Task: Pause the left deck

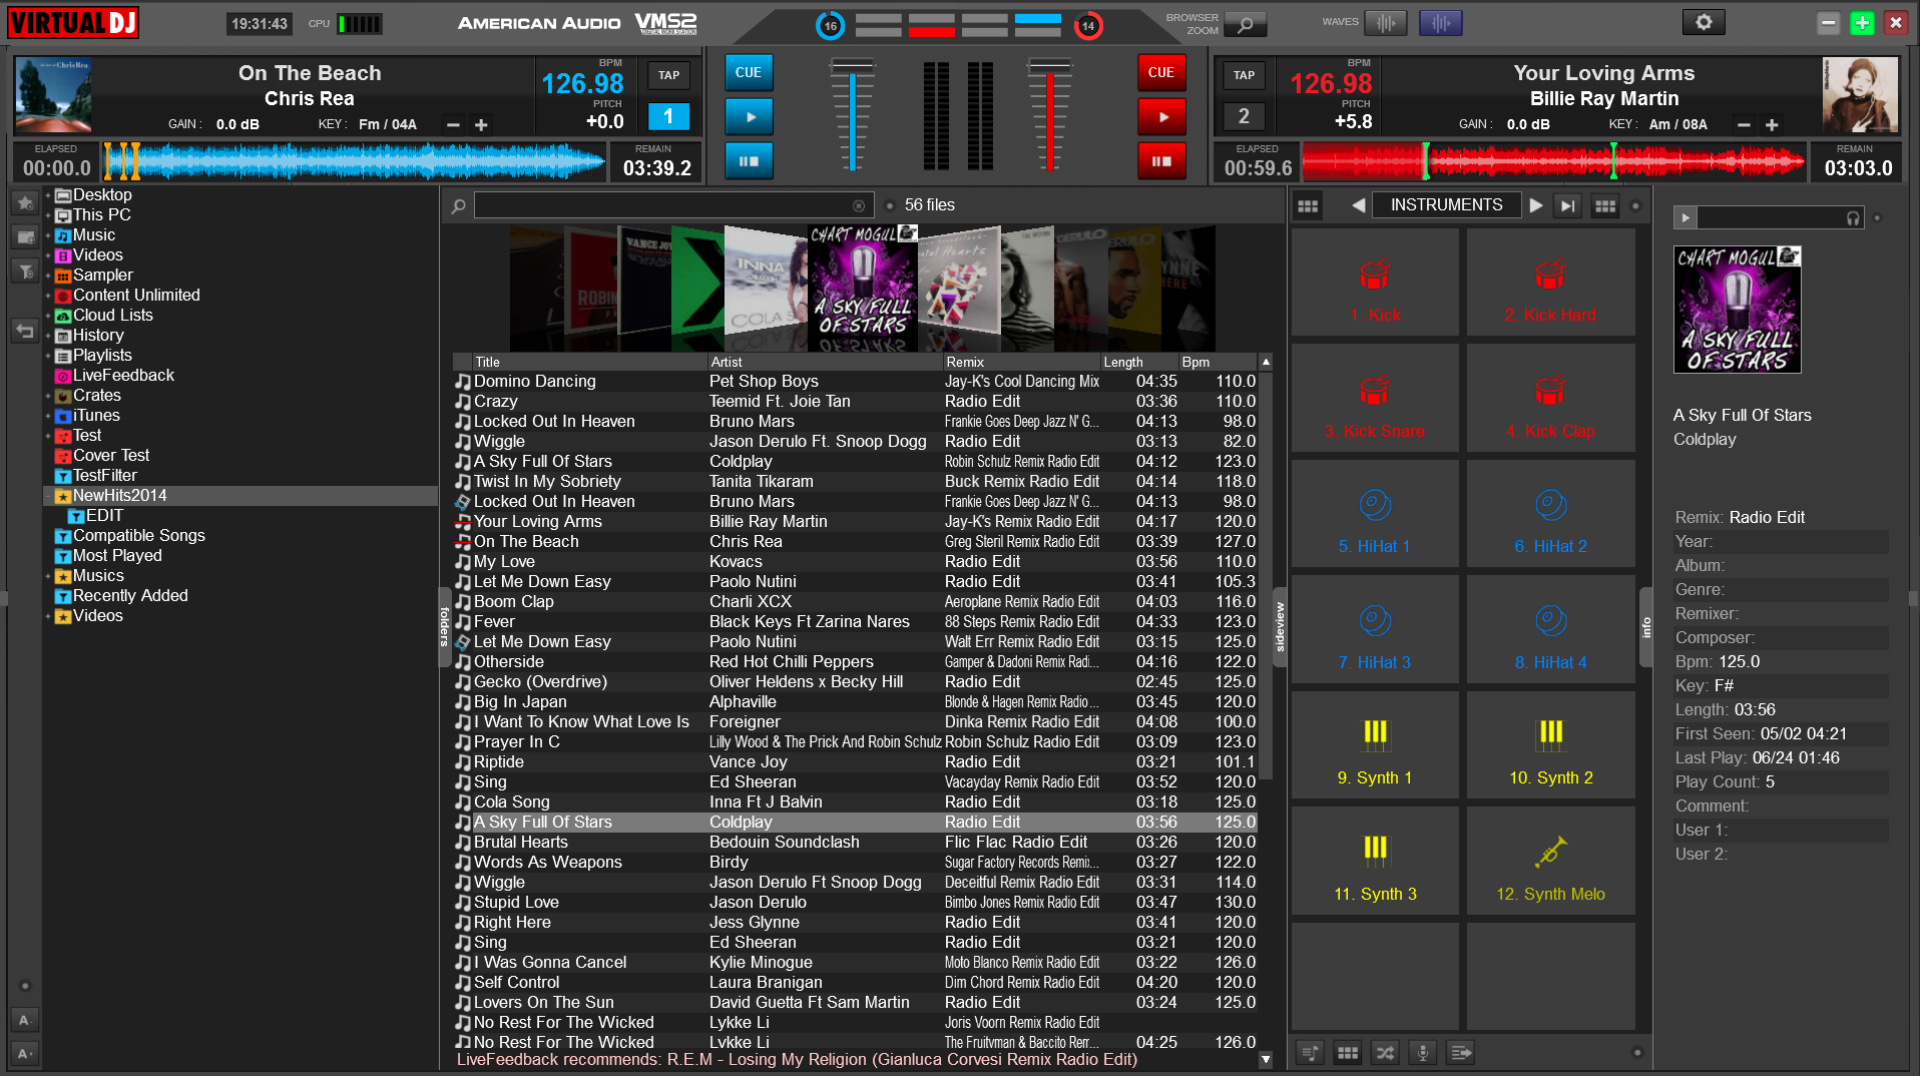Action: click(749, 161)
